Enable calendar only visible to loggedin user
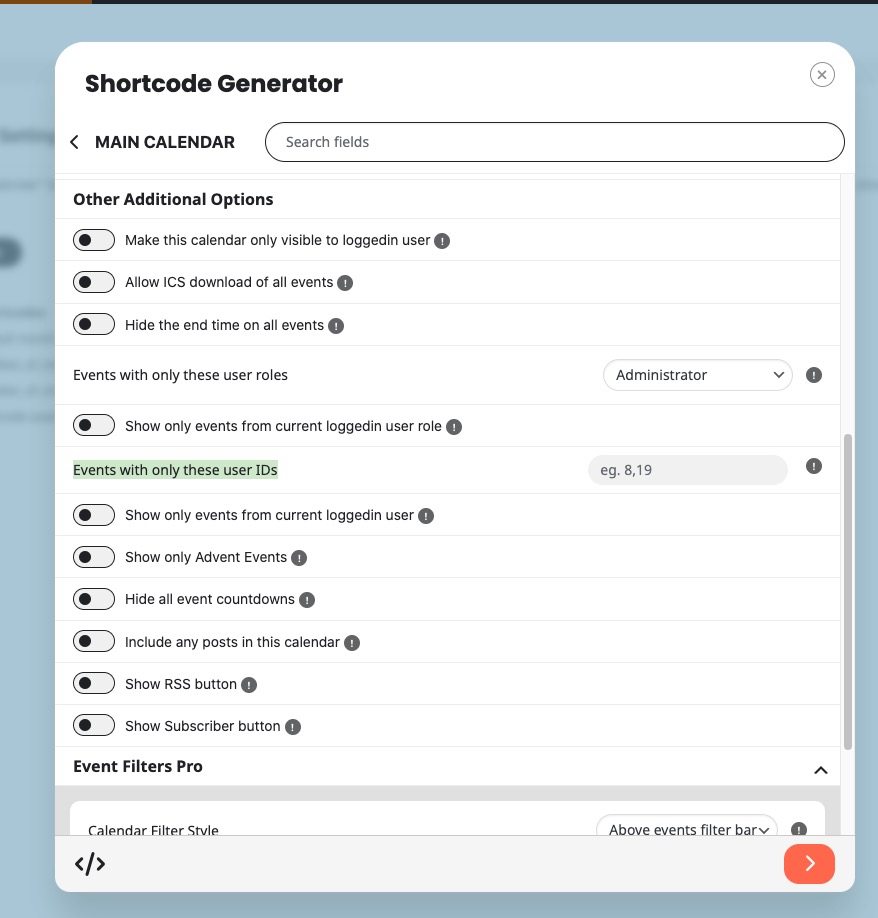The image size is (878, 918). (94, 240)
